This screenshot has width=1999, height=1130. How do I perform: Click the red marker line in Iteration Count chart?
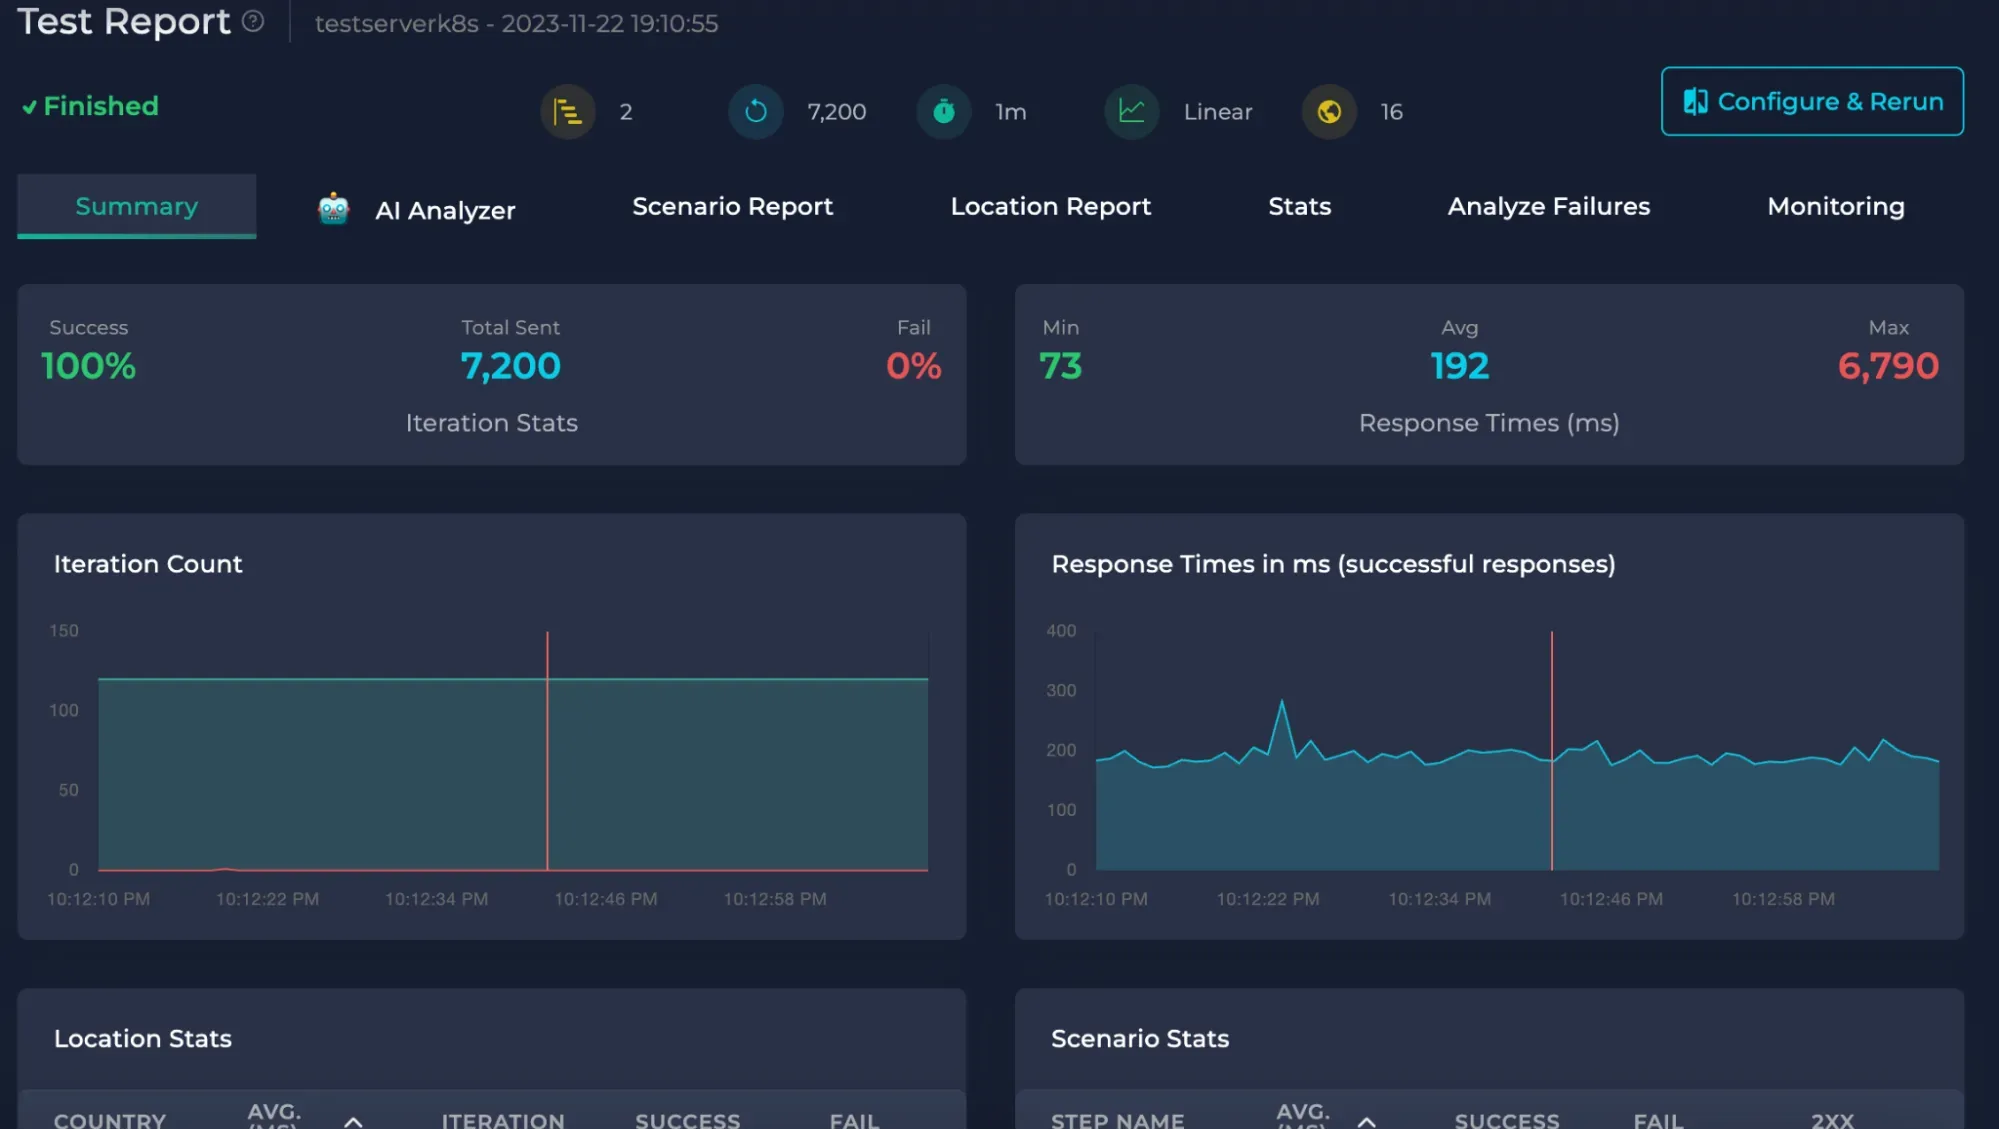click(547, 750)
